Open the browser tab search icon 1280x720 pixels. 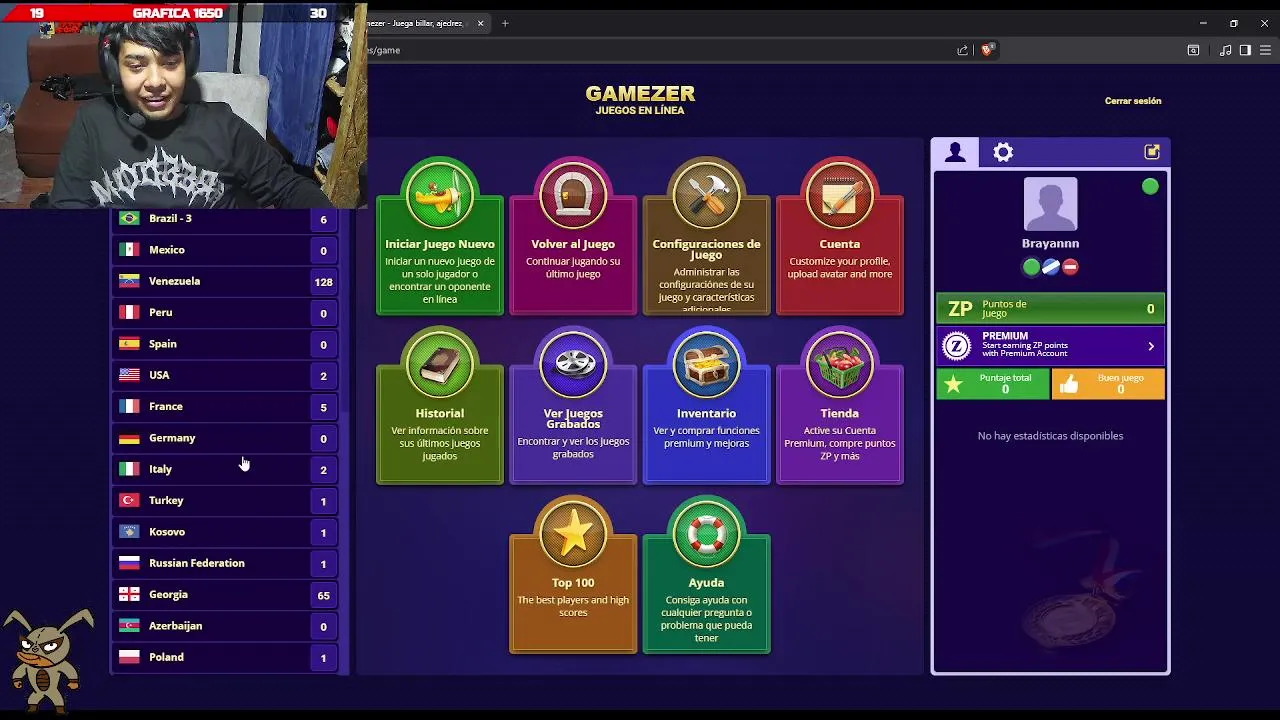pos(1193,50)
